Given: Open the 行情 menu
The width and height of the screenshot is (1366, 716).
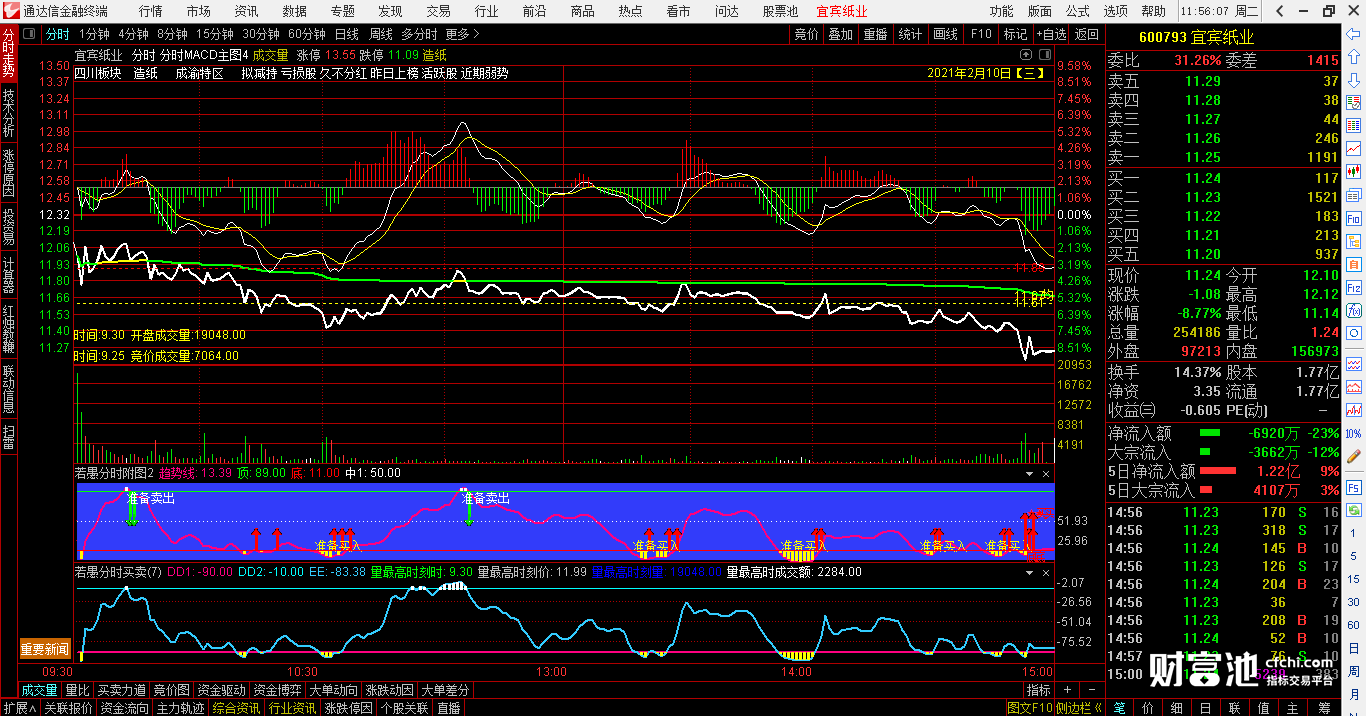Looking at the screenshot, I should pos(151,11).
